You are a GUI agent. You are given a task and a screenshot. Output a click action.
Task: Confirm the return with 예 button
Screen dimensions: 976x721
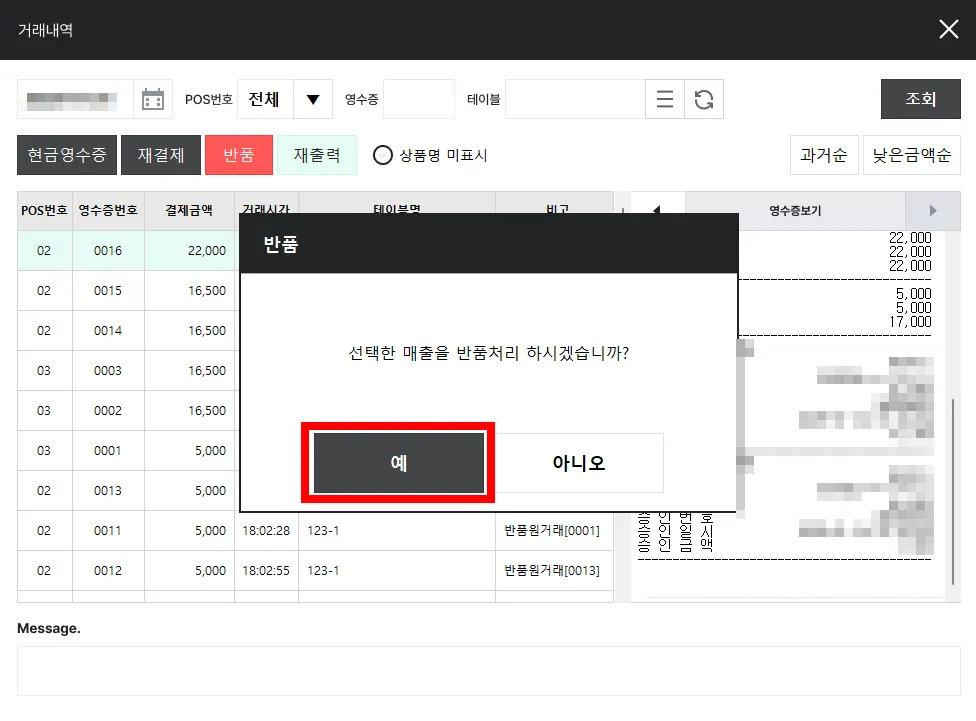tap(398, 463)
